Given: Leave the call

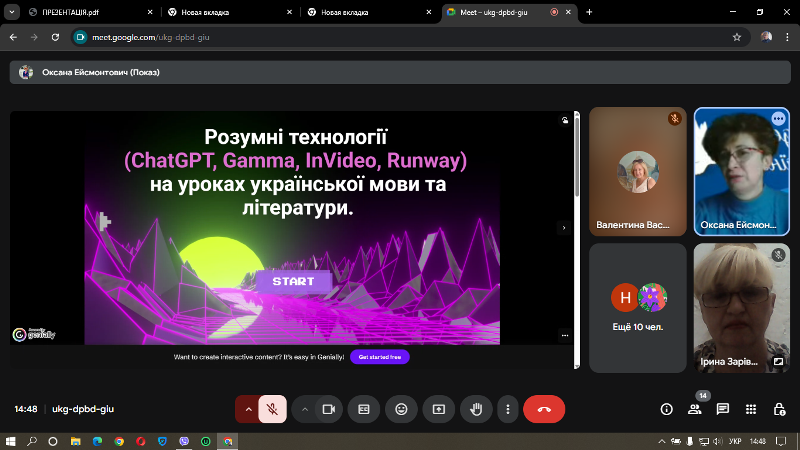Looking at the screenshot, I should (x=544, y=409).
